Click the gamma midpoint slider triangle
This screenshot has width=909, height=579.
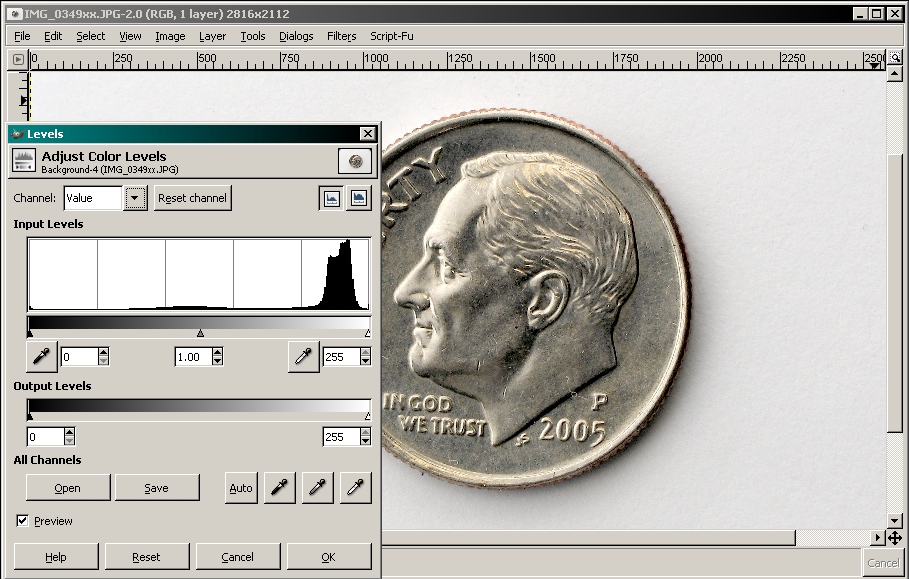(200, 333)
